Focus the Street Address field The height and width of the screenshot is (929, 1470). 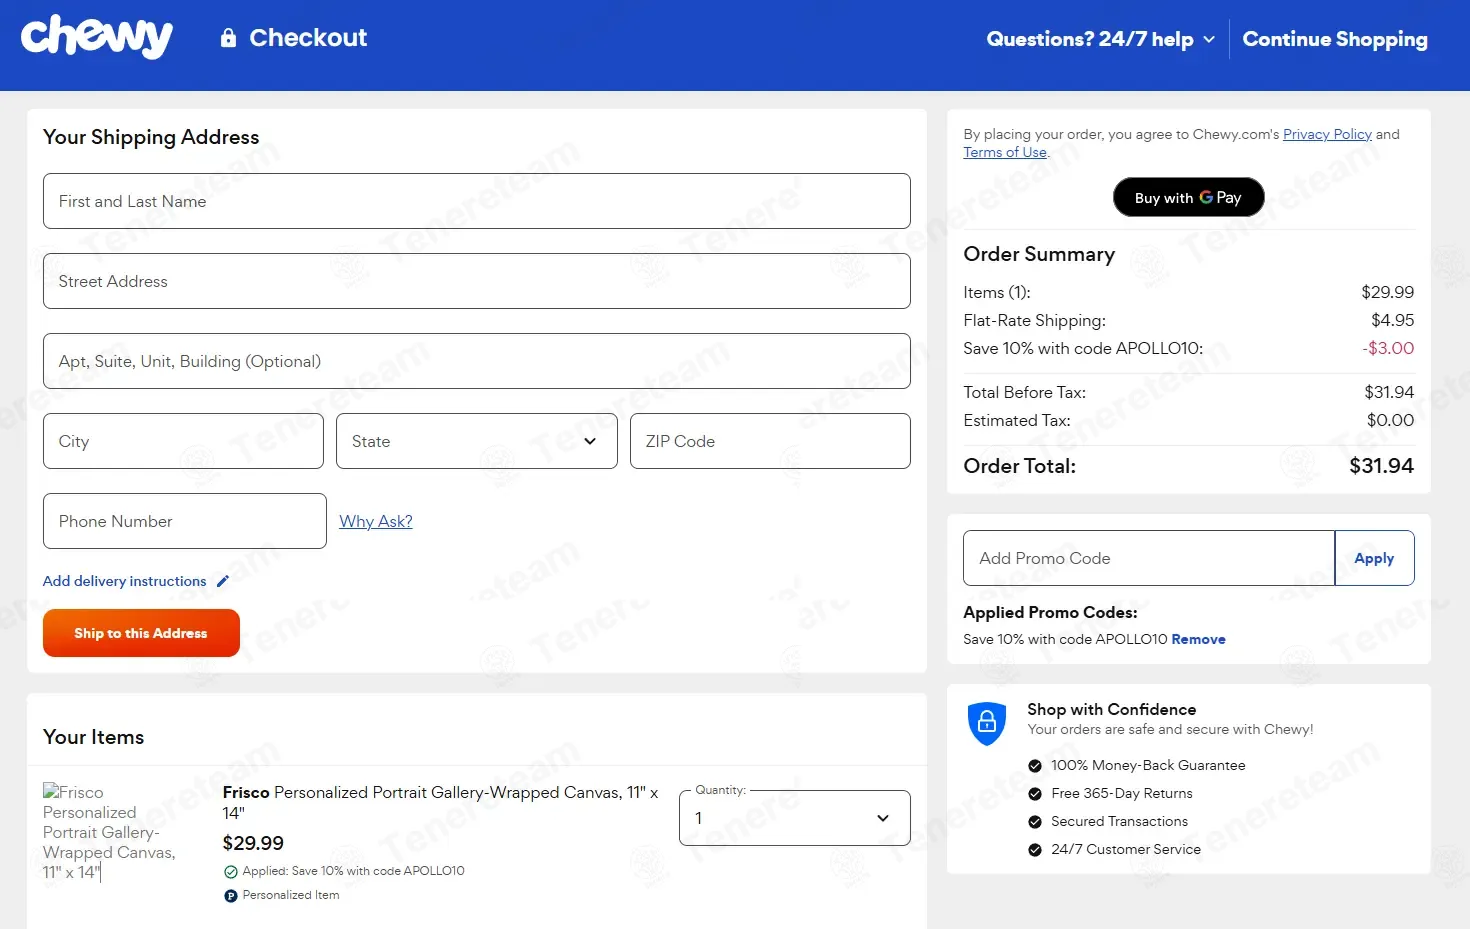(477, 281)
